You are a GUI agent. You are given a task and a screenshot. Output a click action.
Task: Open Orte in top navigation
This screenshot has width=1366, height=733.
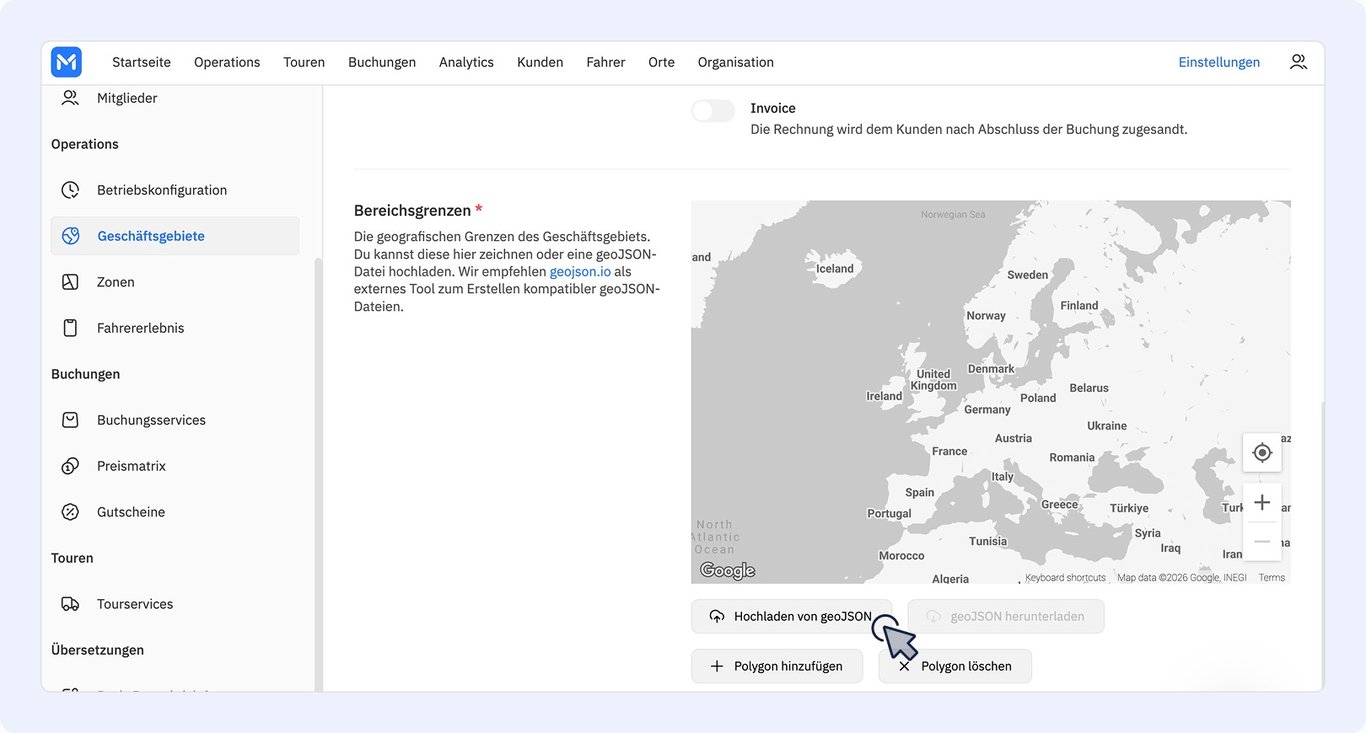(661, 62)
